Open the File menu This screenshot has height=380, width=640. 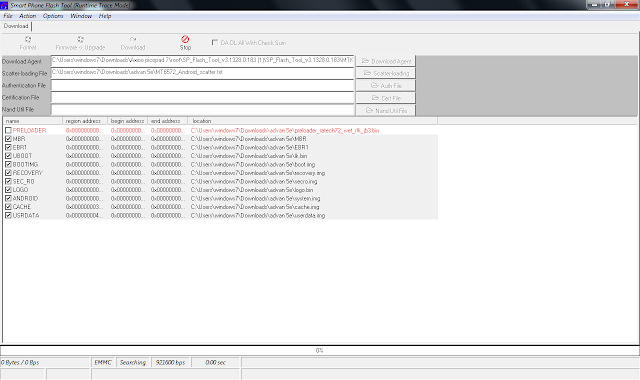8,16
